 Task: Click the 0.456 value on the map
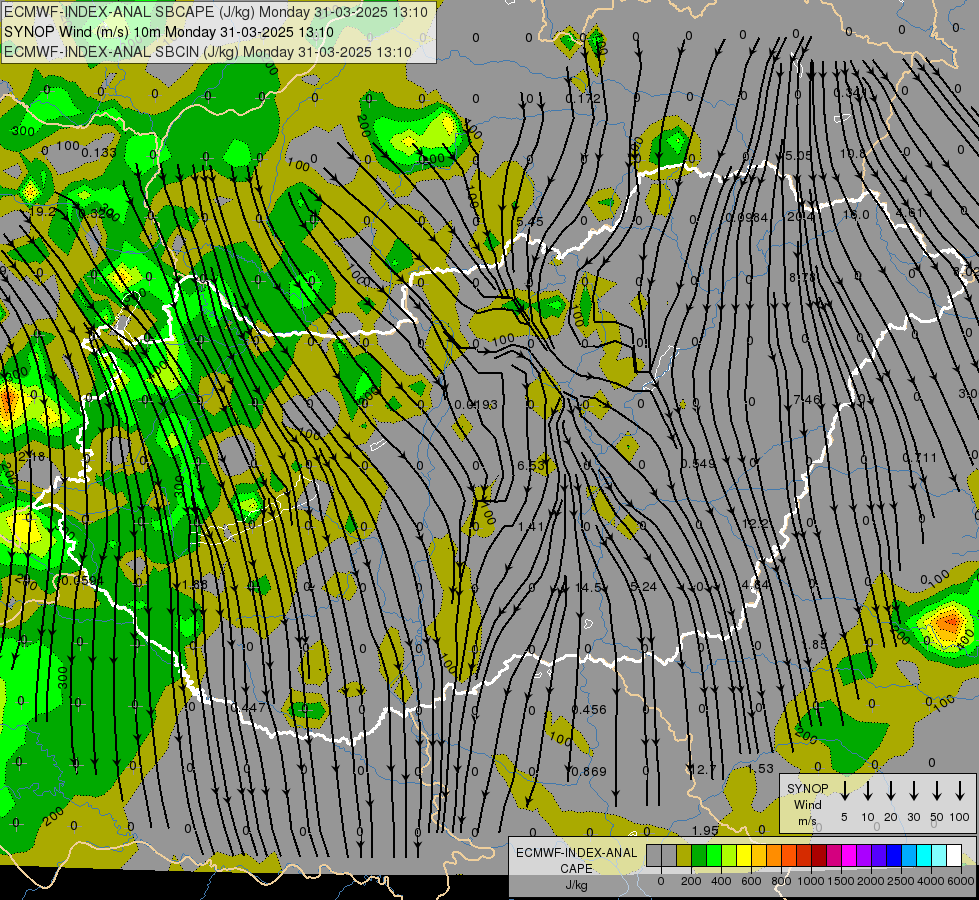[x=589, y=710]
